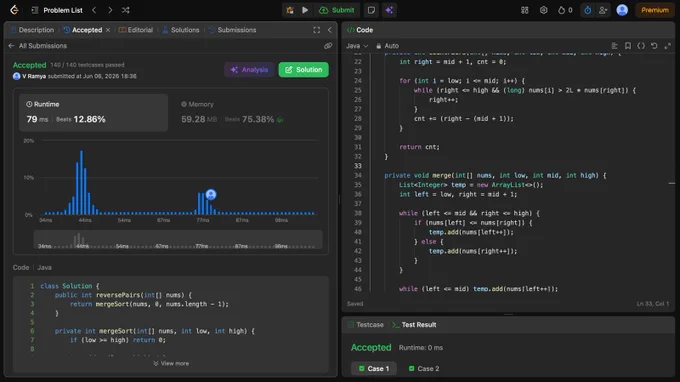
Task: Go back to All Submissions
Action: pyautogui.click(x=38, y=46)
